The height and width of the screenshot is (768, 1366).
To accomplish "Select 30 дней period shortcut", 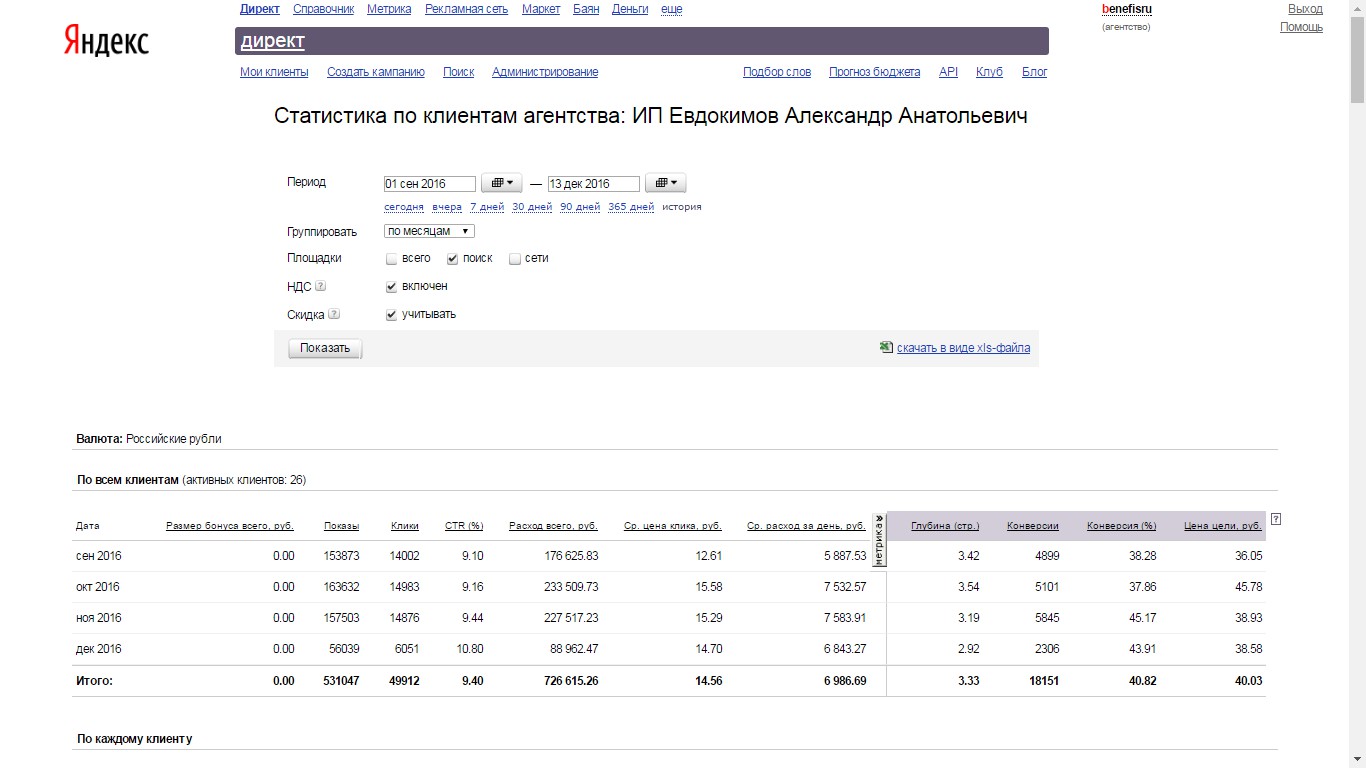I will click(532, 207).
